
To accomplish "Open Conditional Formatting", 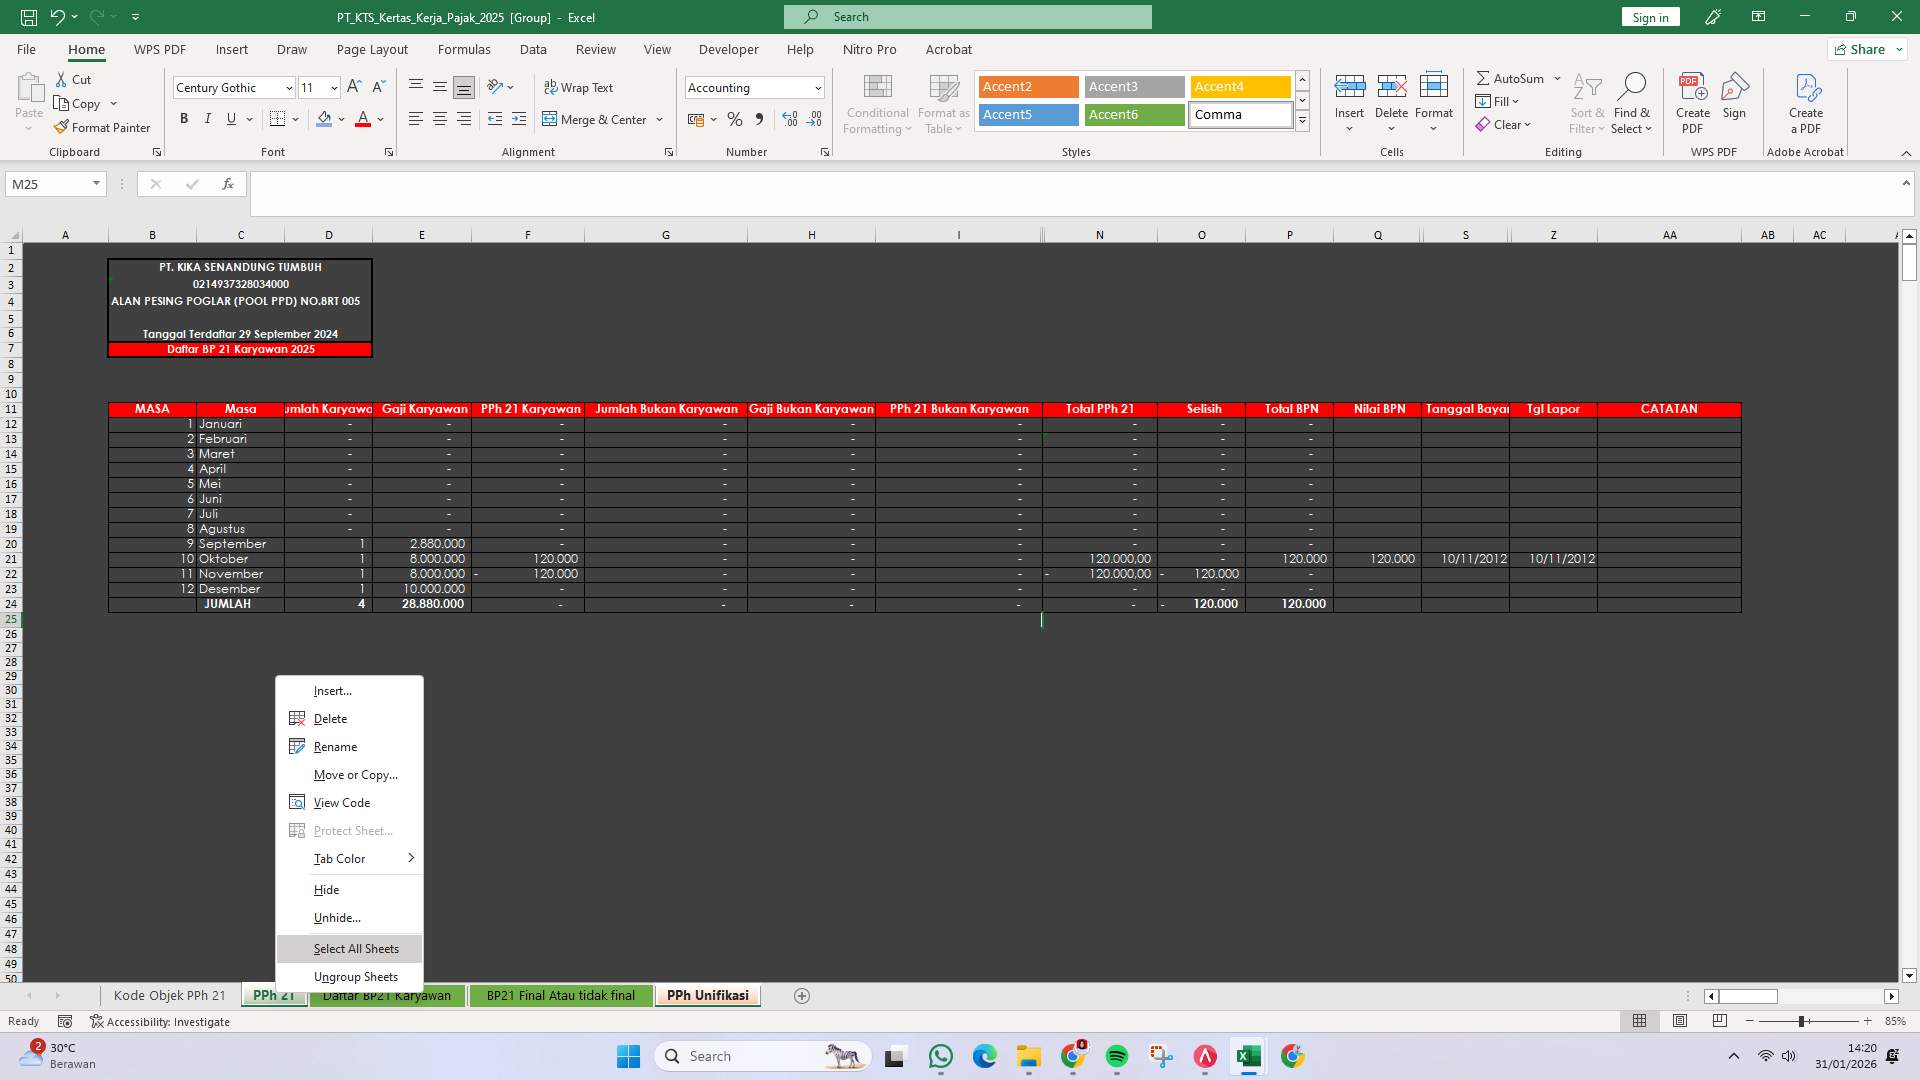I will pyautogui.click(x=877, y=103).
